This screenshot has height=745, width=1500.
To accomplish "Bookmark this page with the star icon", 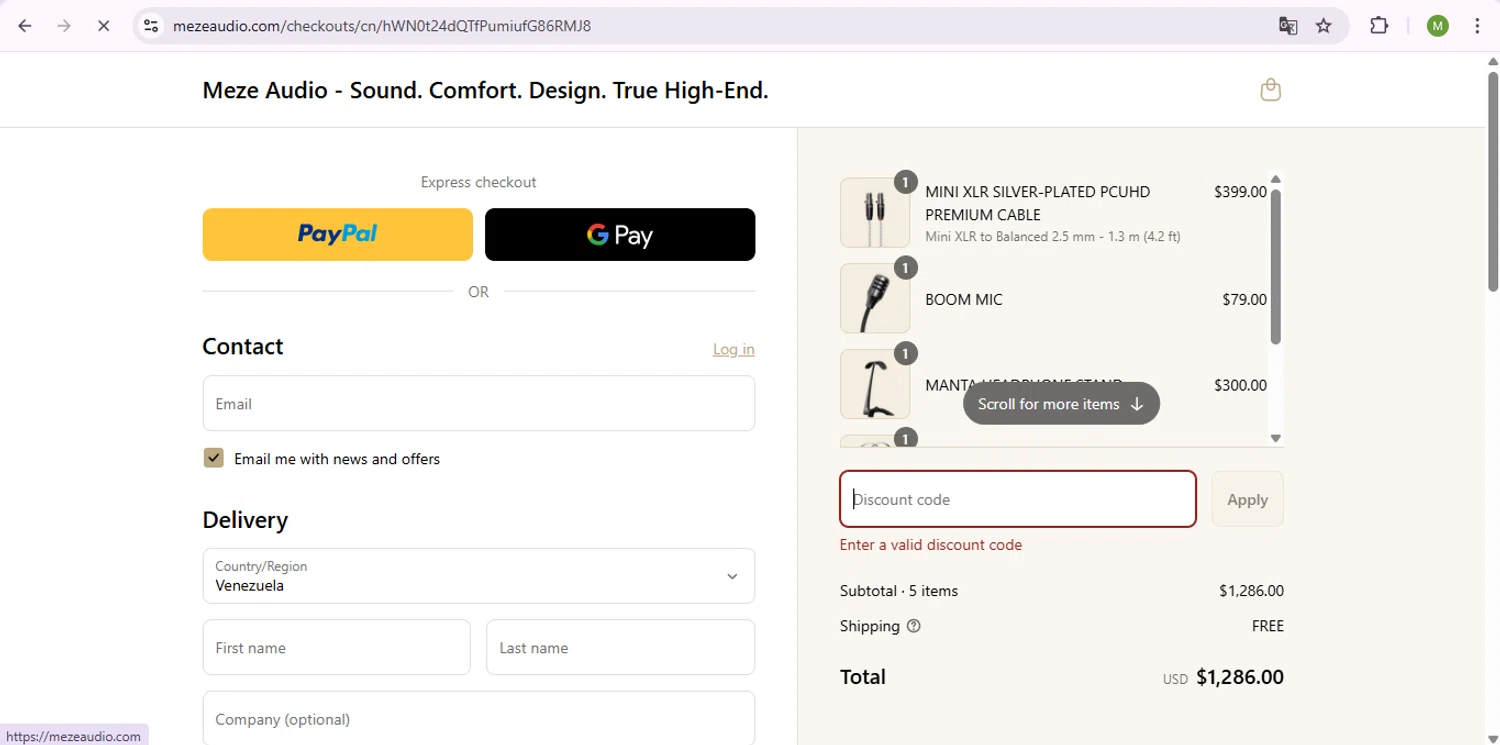I will click(1324, 26).
